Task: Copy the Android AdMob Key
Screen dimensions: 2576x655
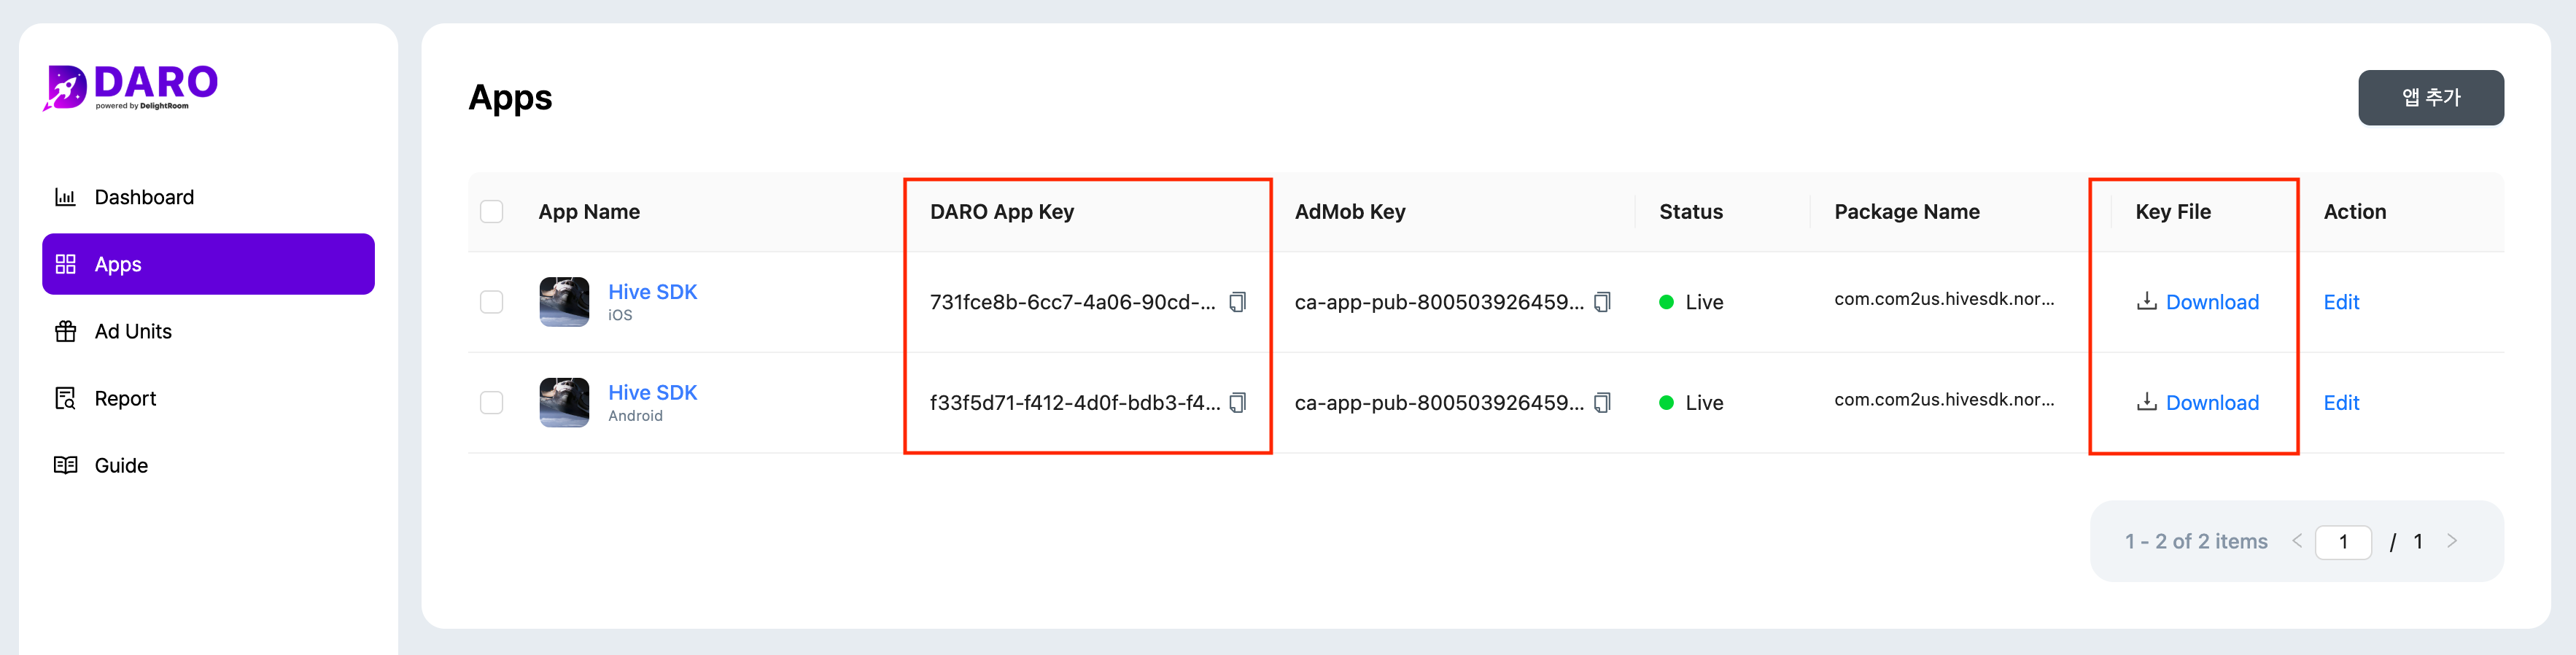Action: (1602, 403)
